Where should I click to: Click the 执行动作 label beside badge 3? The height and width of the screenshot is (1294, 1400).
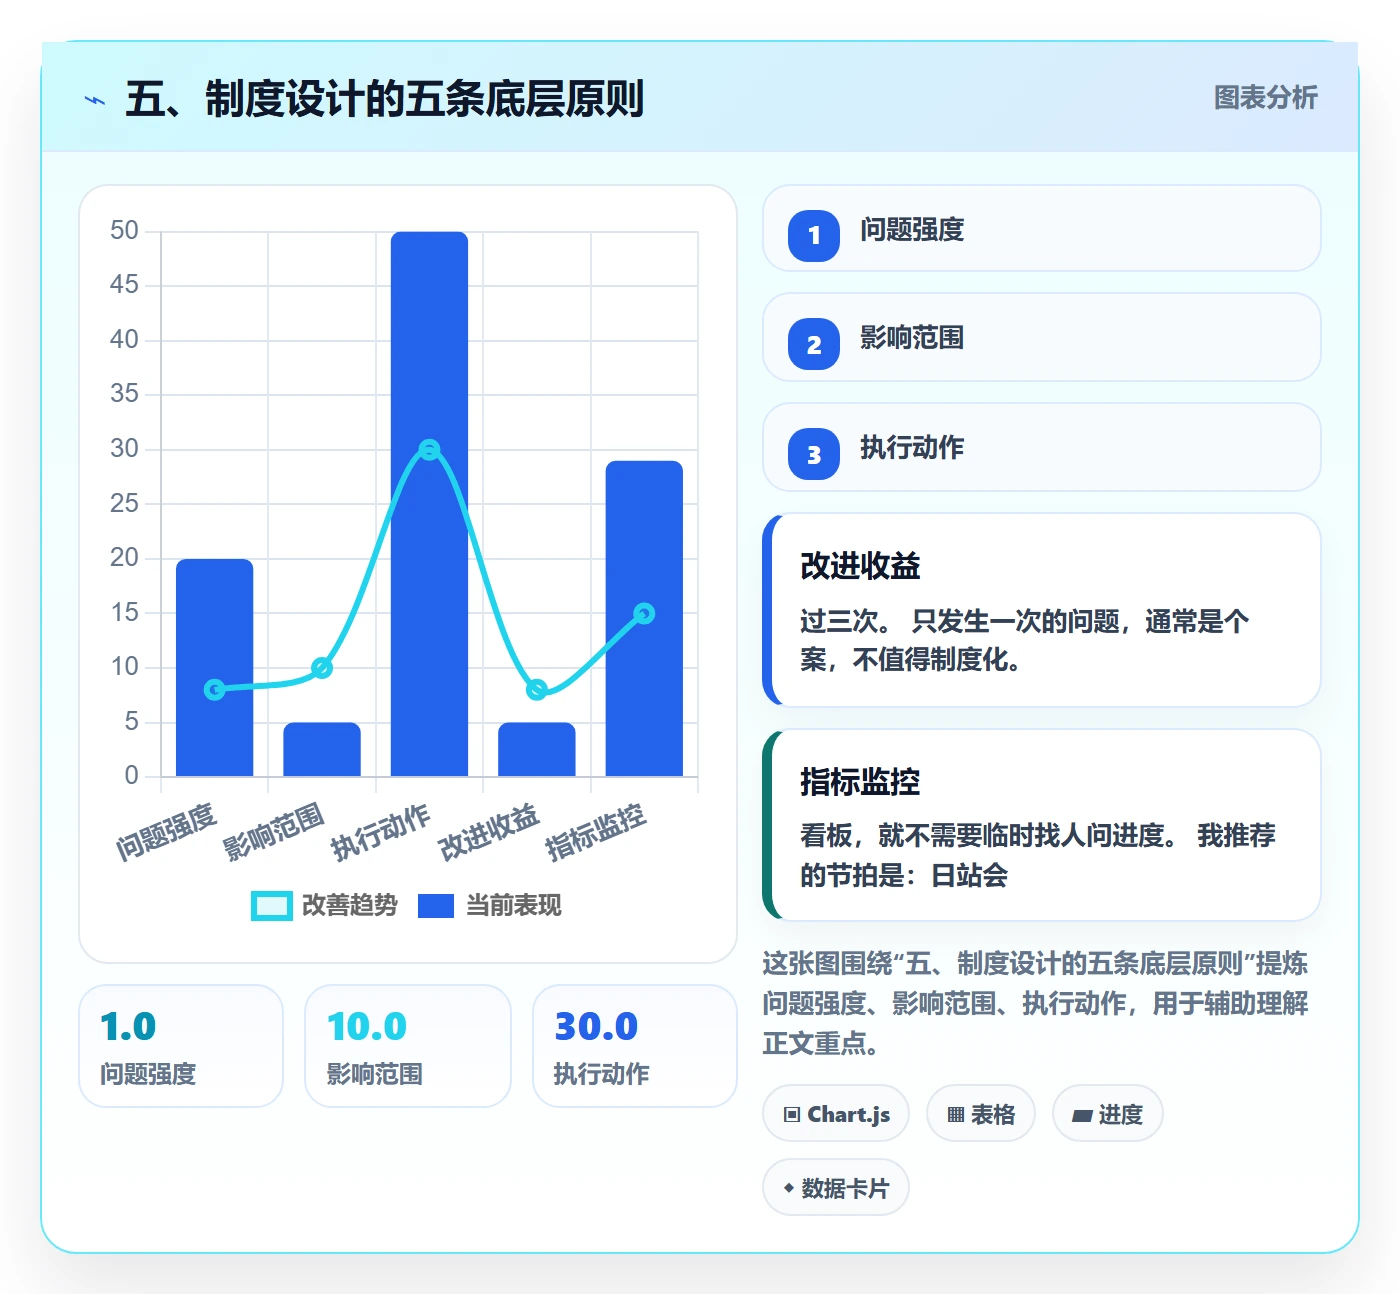click(912, 447)
